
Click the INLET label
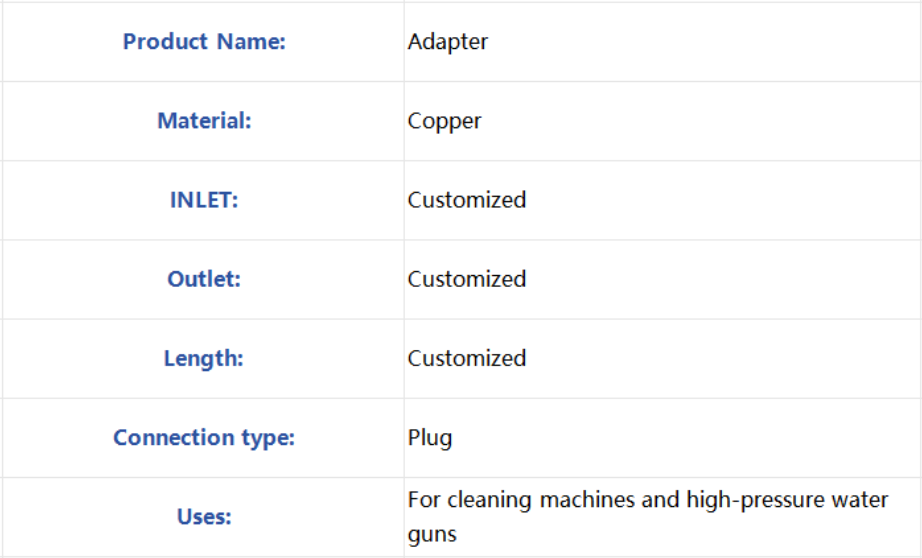click(204, 201)
